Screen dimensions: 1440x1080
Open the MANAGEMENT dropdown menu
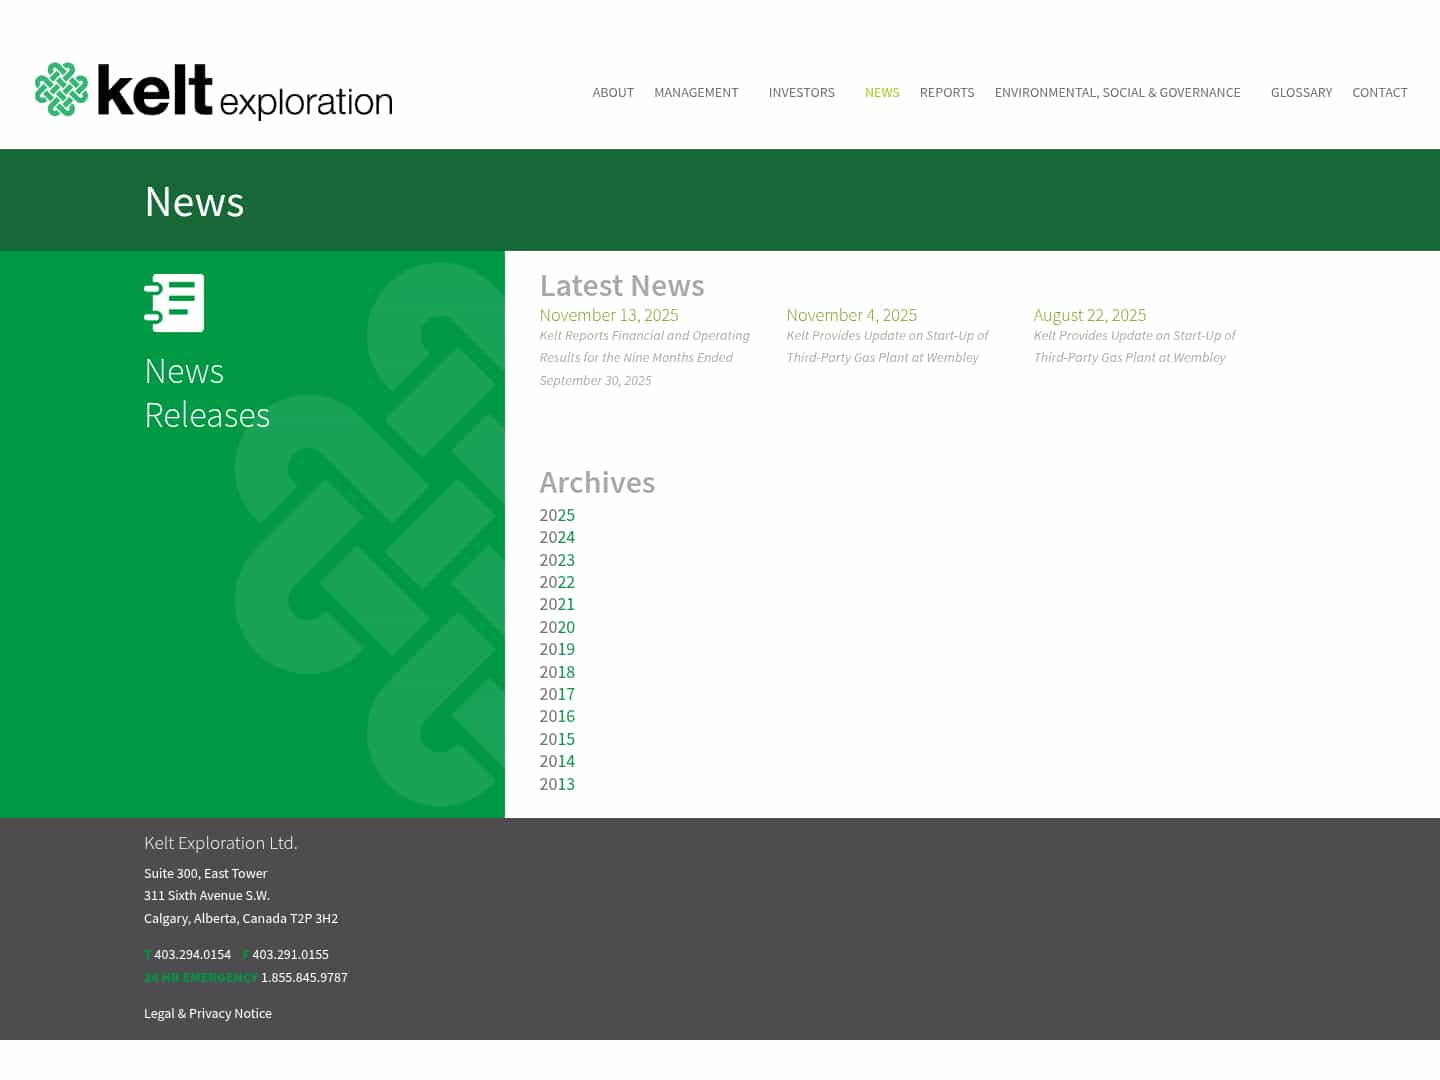[696, 92]
